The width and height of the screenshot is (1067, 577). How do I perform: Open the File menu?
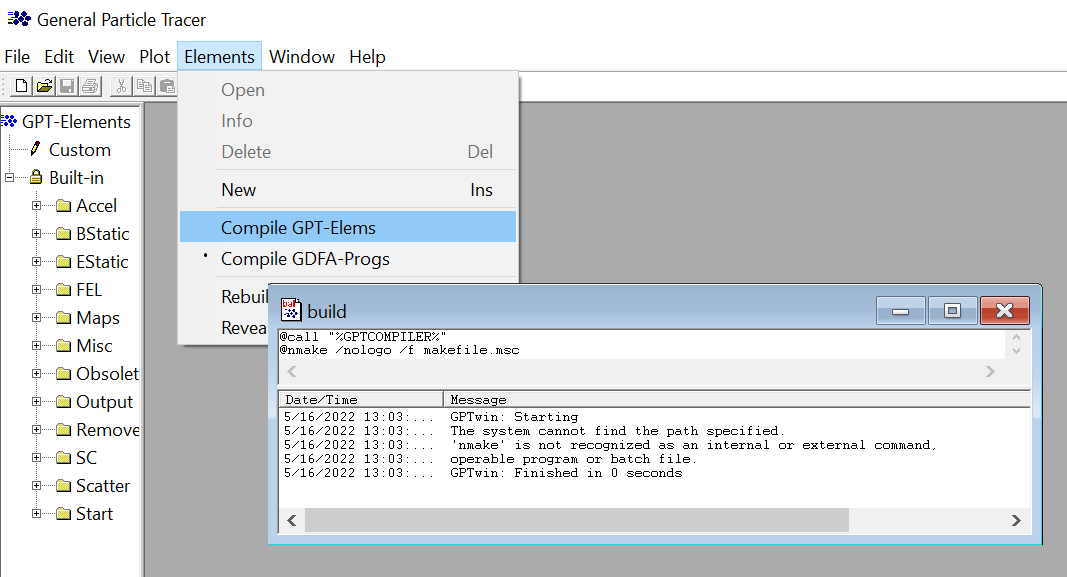(x=17, y=56)
